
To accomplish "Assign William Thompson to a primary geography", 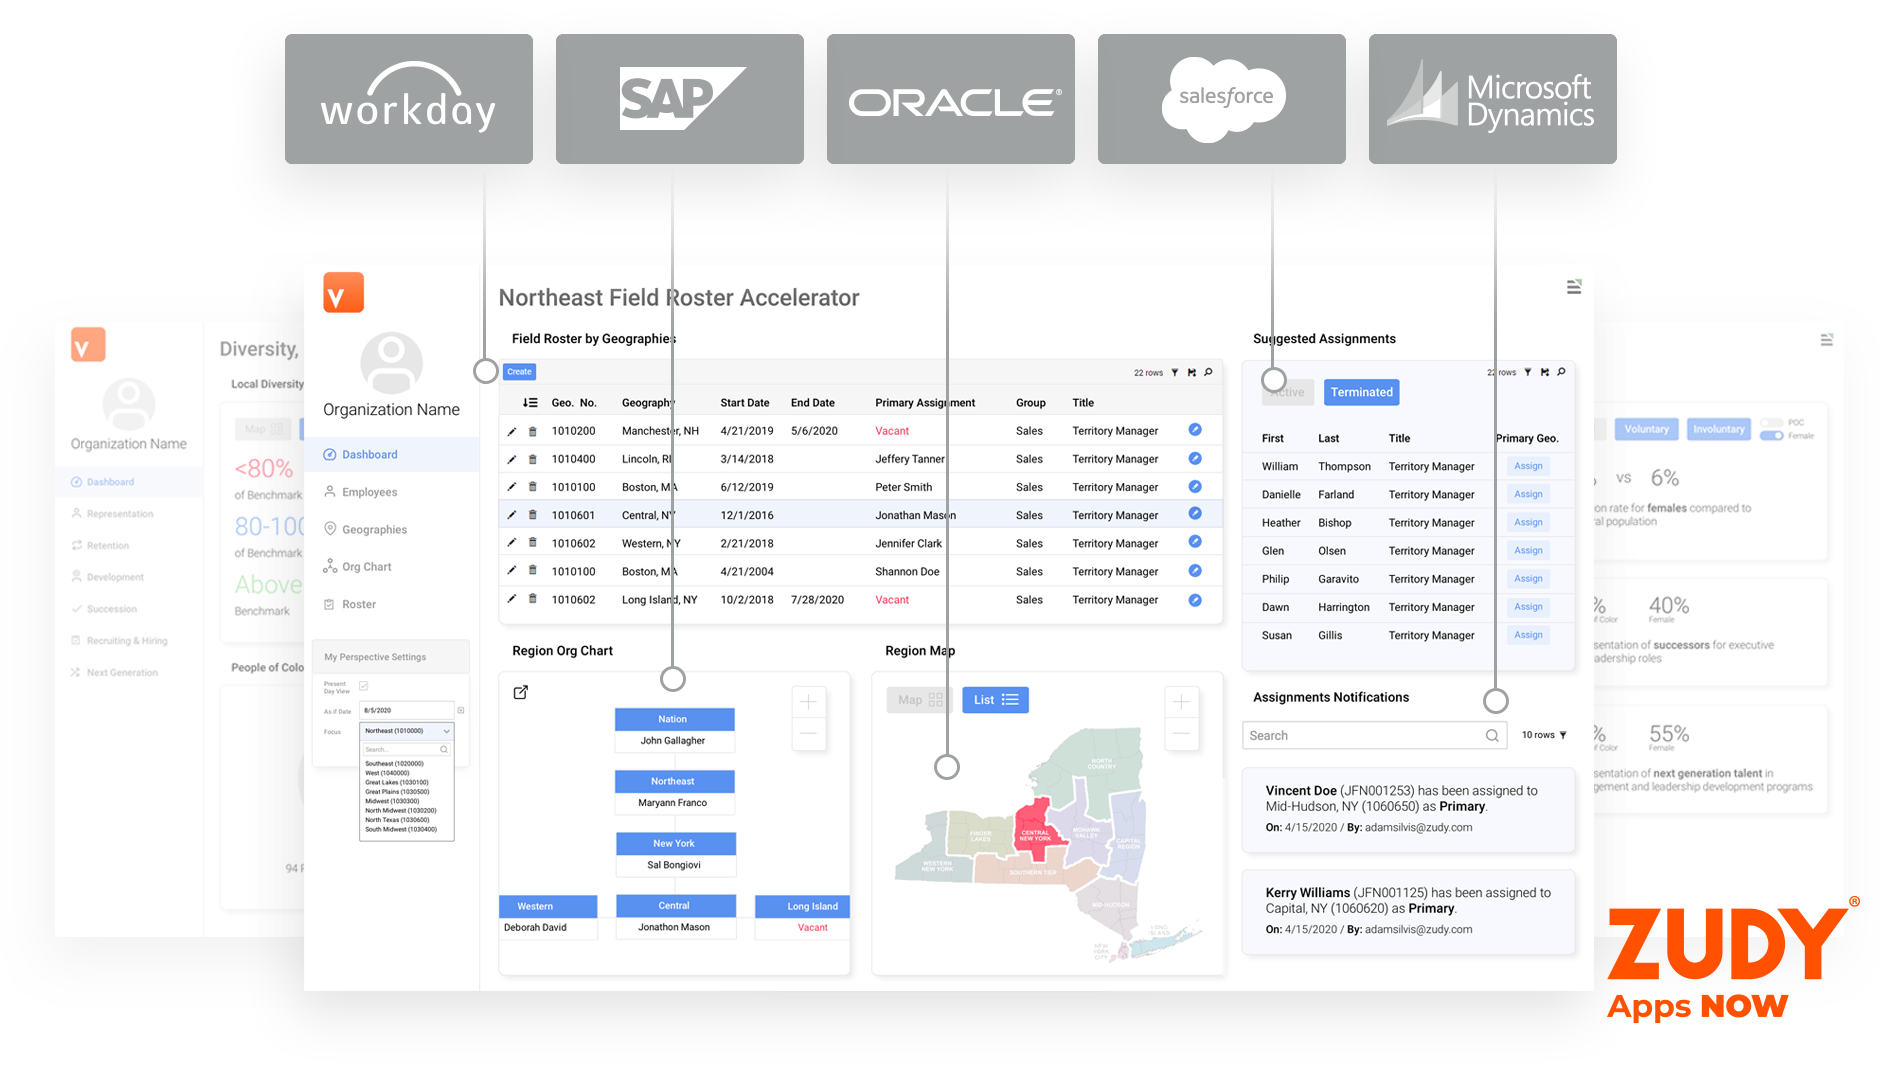I will (x=1527, y=466).
